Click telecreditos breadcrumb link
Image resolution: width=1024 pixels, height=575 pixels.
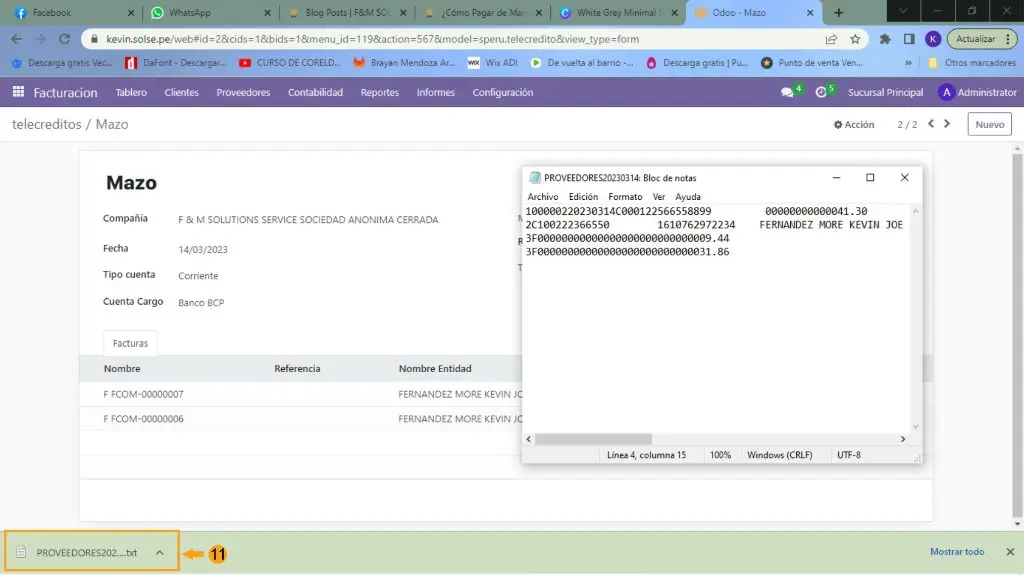tap(45, 125)
